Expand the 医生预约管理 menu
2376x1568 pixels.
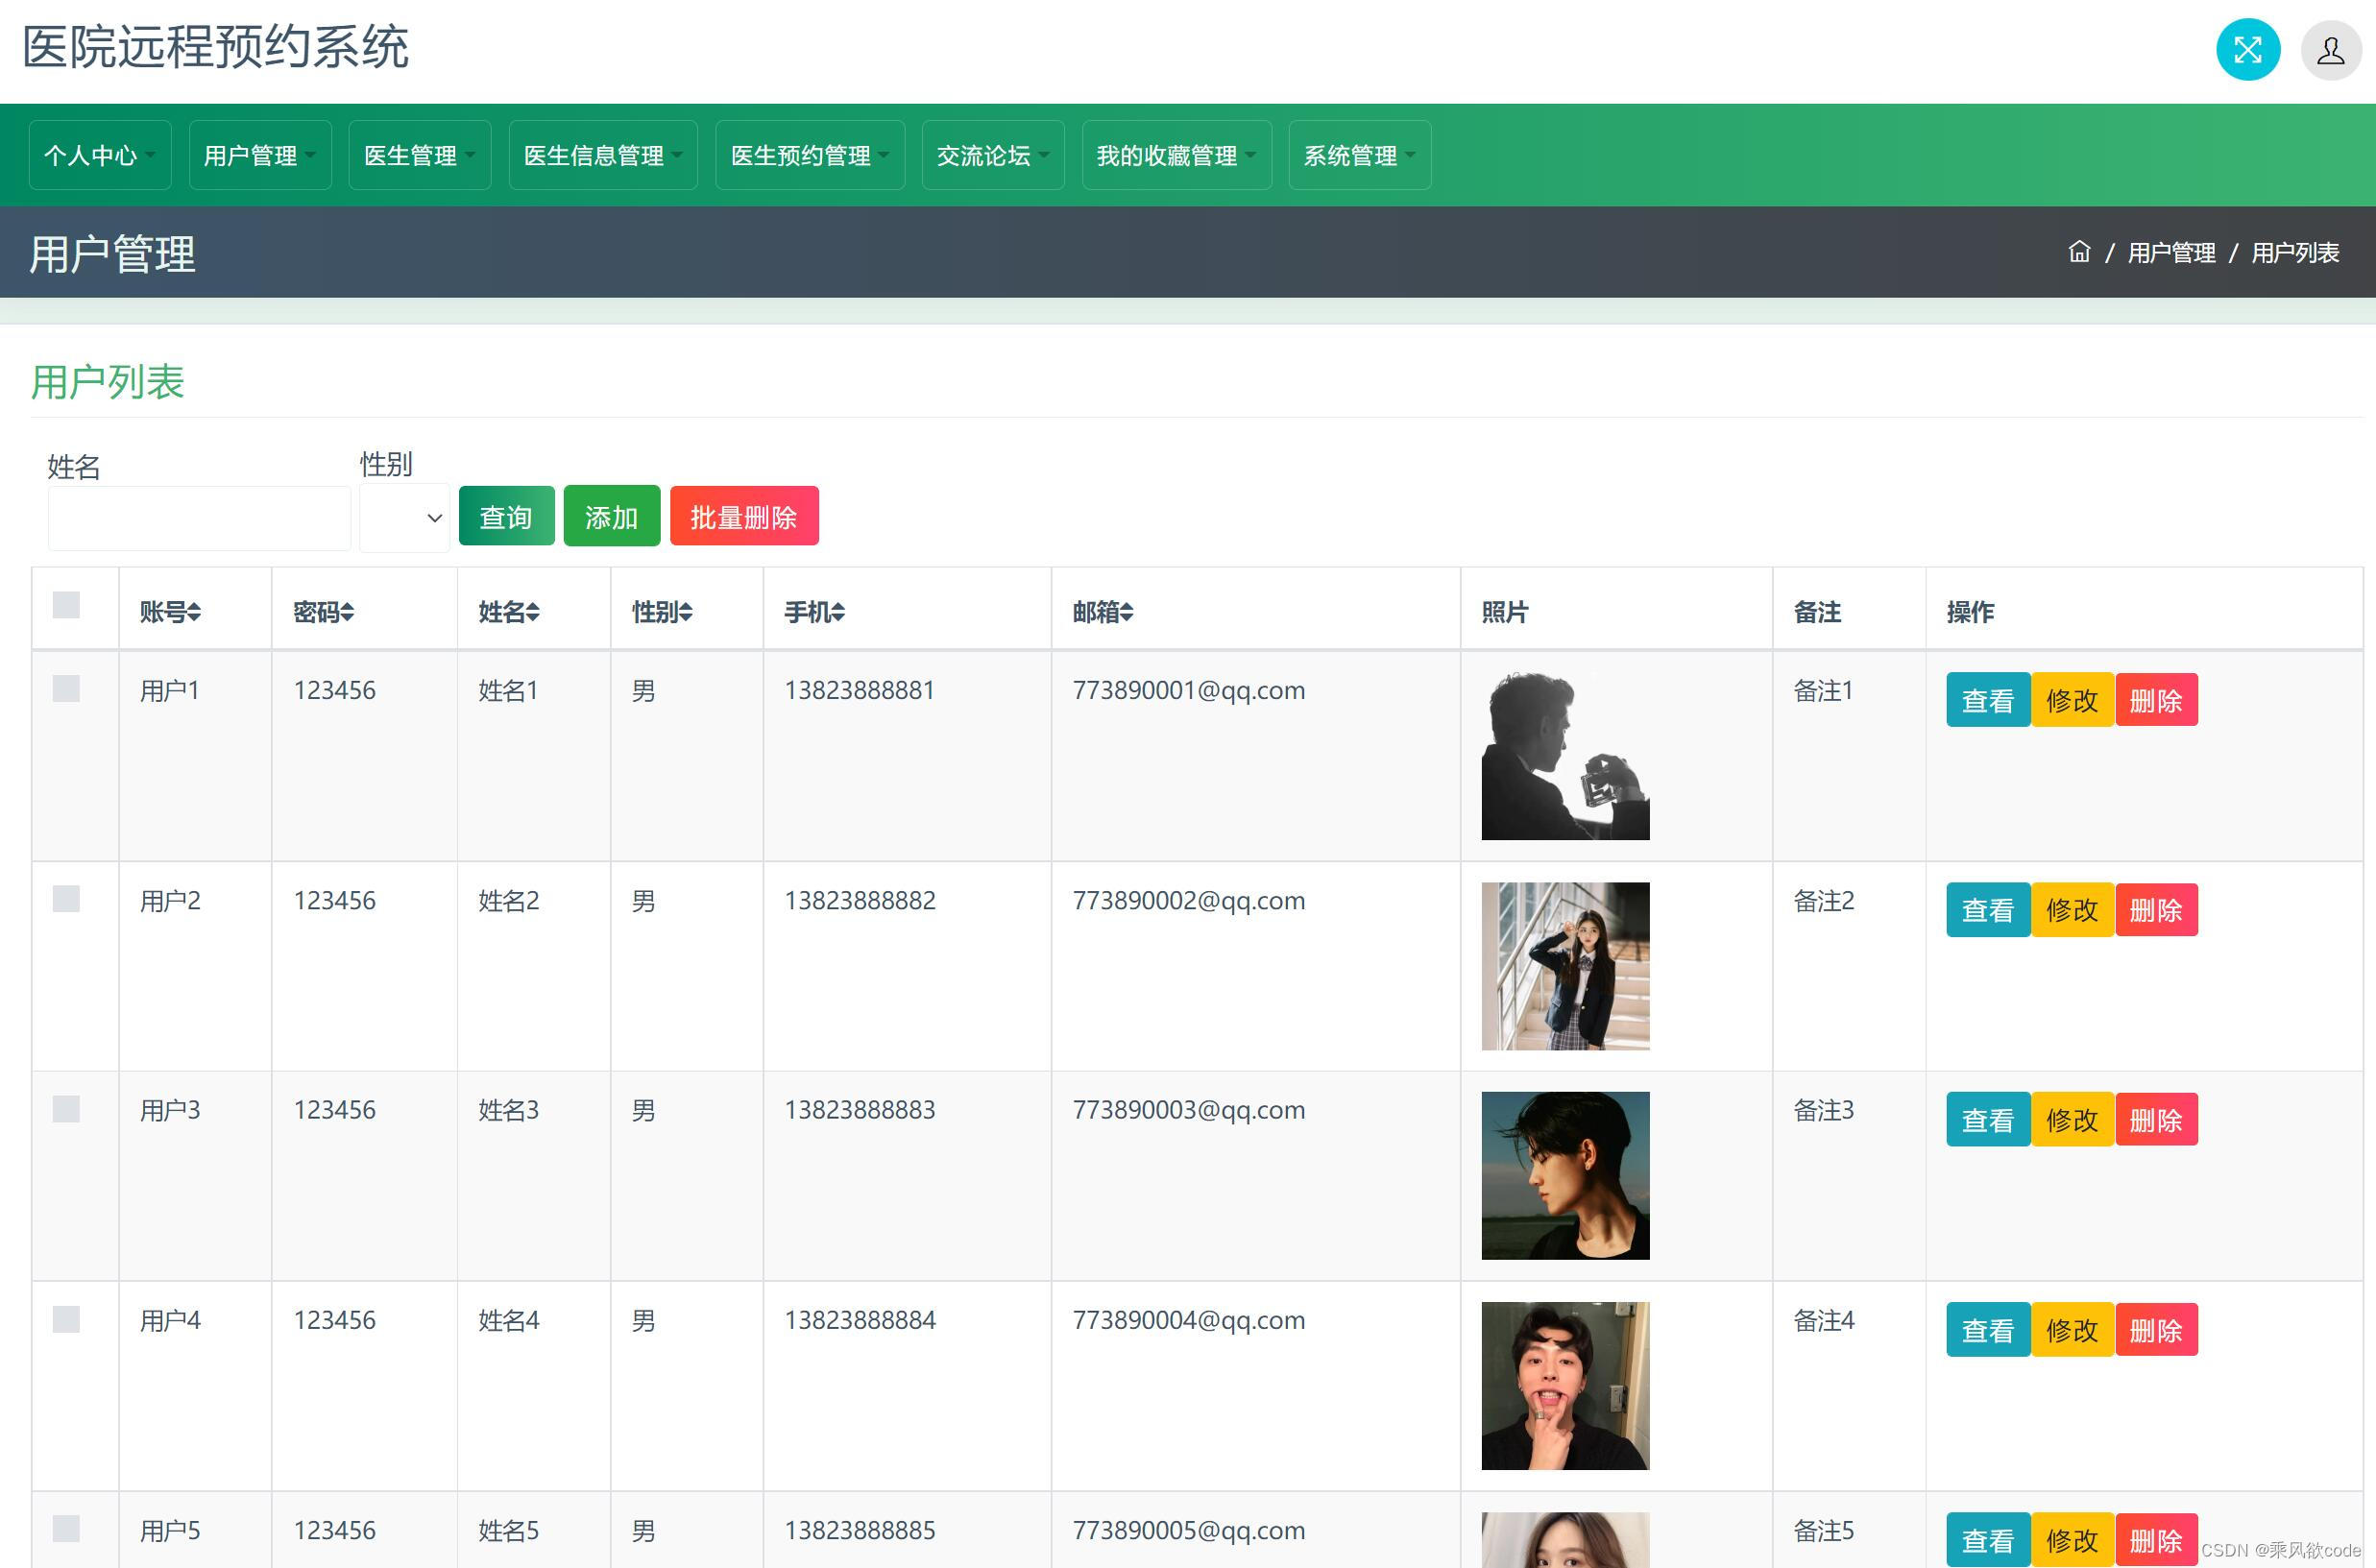click(809, 155)
